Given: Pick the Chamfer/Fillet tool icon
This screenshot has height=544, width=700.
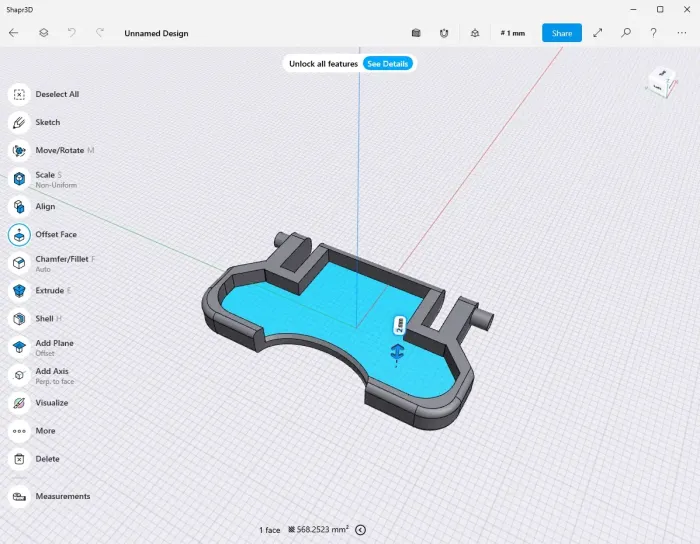Looking at the screenshot, I should point(19,263).
